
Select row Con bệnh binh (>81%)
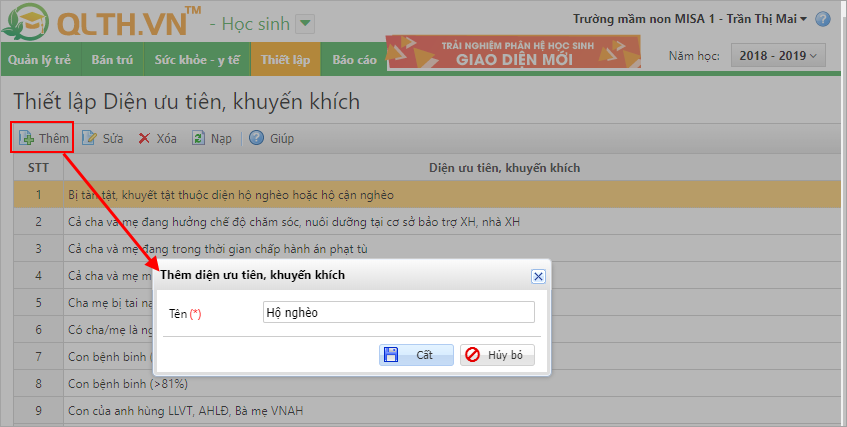tap(427, 384)
